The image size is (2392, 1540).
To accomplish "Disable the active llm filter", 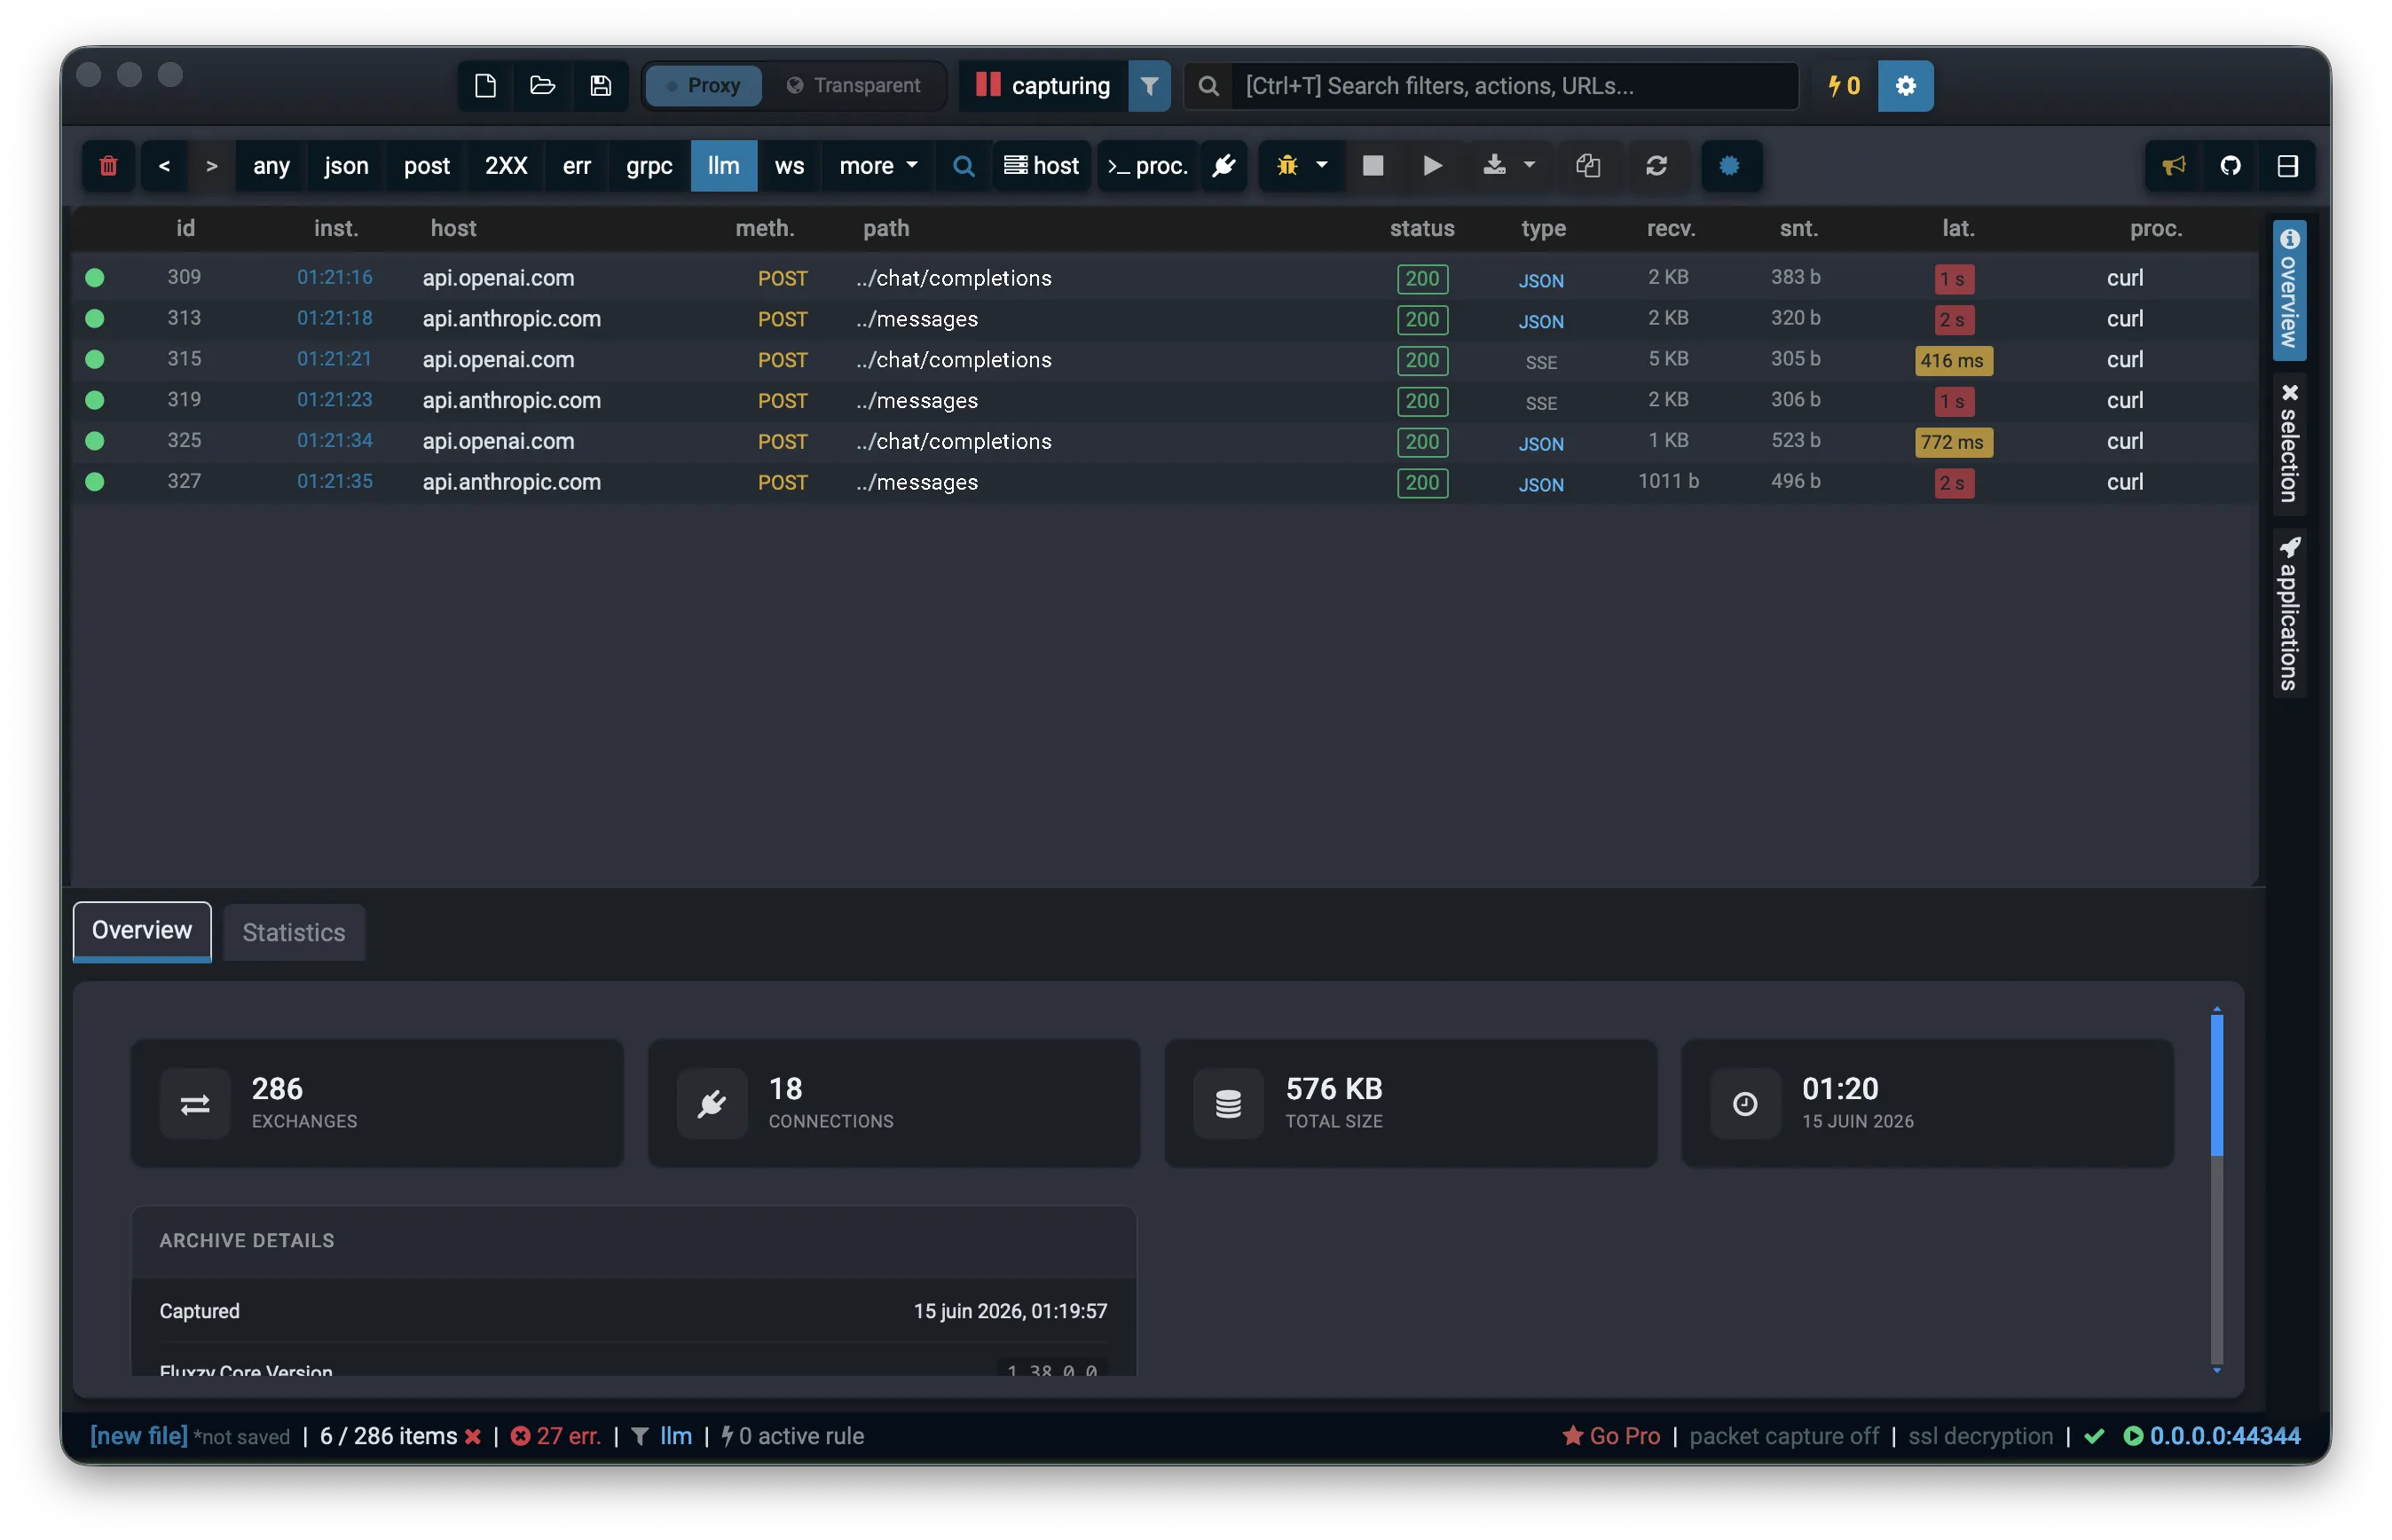I will 723,165.
